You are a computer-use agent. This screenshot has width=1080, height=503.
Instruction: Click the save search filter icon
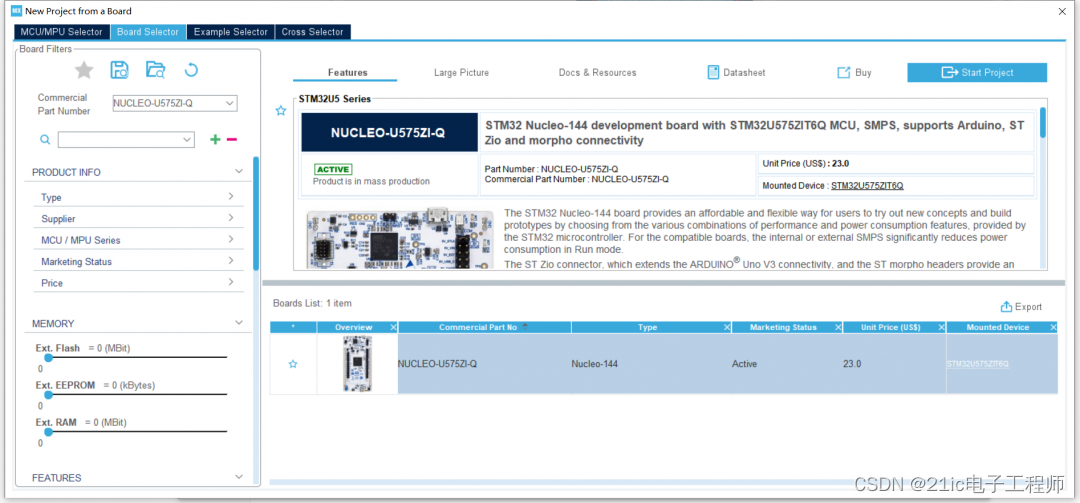pos(120,70)
